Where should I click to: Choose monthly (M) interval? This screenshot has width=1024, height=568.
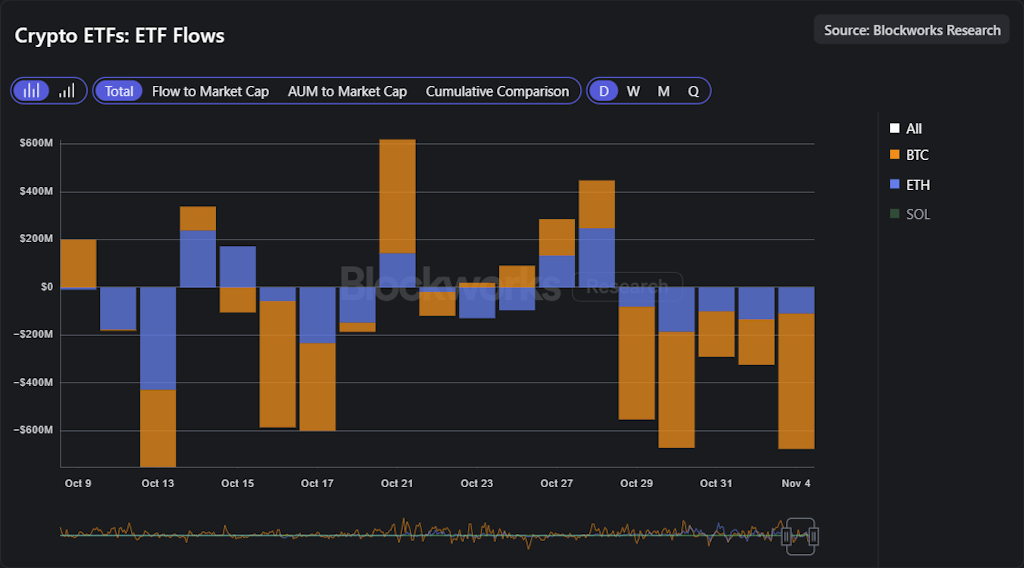click(x=663, y=91)
